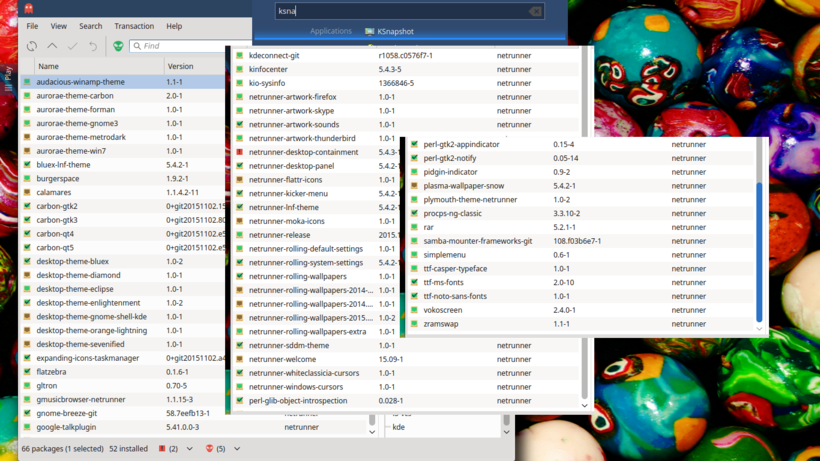This screenshot has height=461, width=820.
Task: Click the status icon beside google-talkplugin
Action: click(27, 427)
